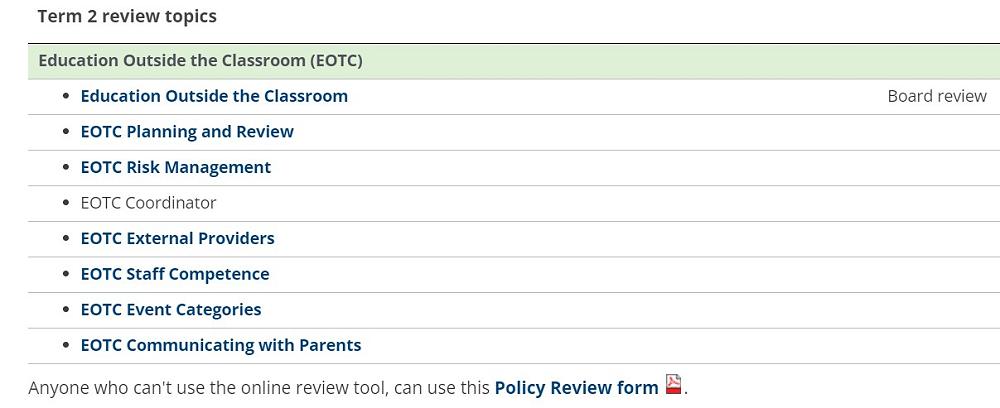Open the EOTC External Providers link
Image resolution: width=1000 pixels, height=408 pixels.
point(177,238)
